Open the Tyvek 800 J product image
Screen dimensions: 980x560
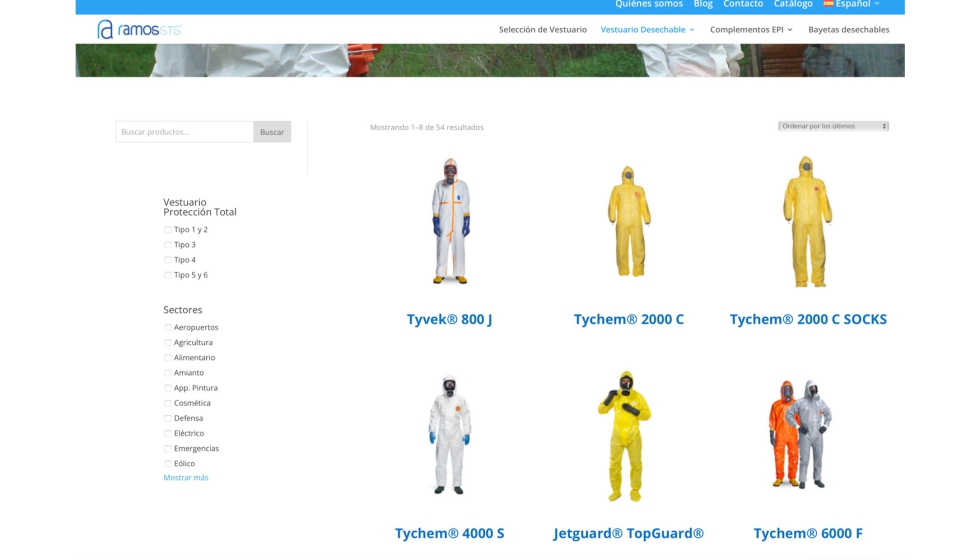(450, 222)
